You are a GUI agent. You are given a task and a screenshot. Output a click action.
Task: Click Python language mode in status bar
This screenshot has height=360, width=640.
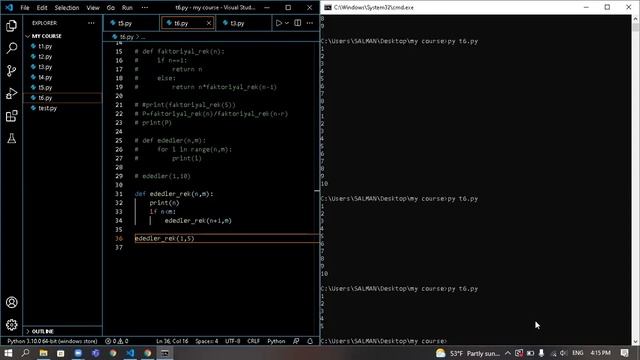click(x=276, y=341)
